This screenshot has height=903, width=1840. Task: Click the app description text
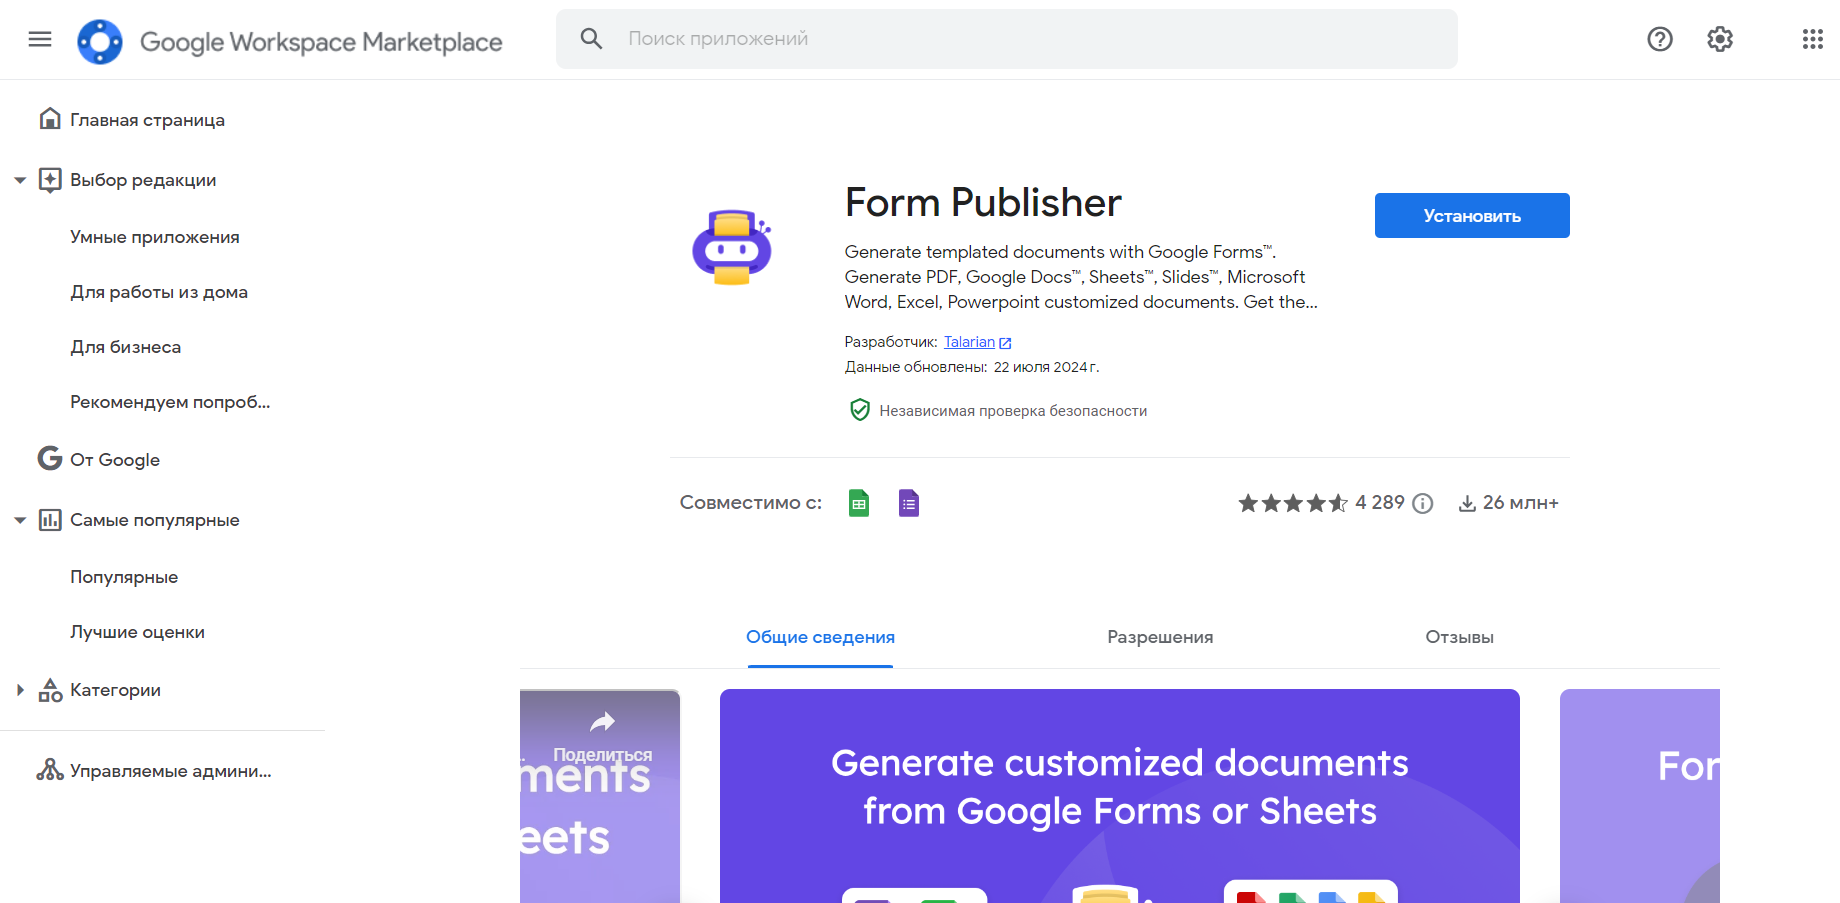(x=1081, y=277)
